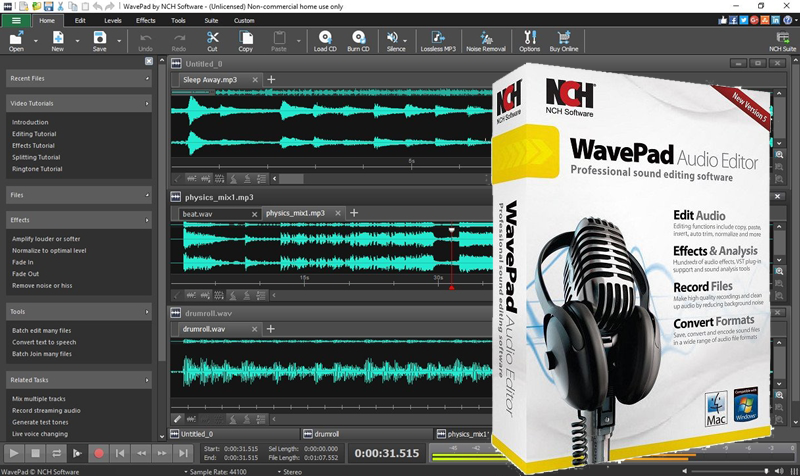The width and height of the screenshot is (800, 476).
Task: Add a new tab beside drumroll.wav
Action: click(271, 329)
